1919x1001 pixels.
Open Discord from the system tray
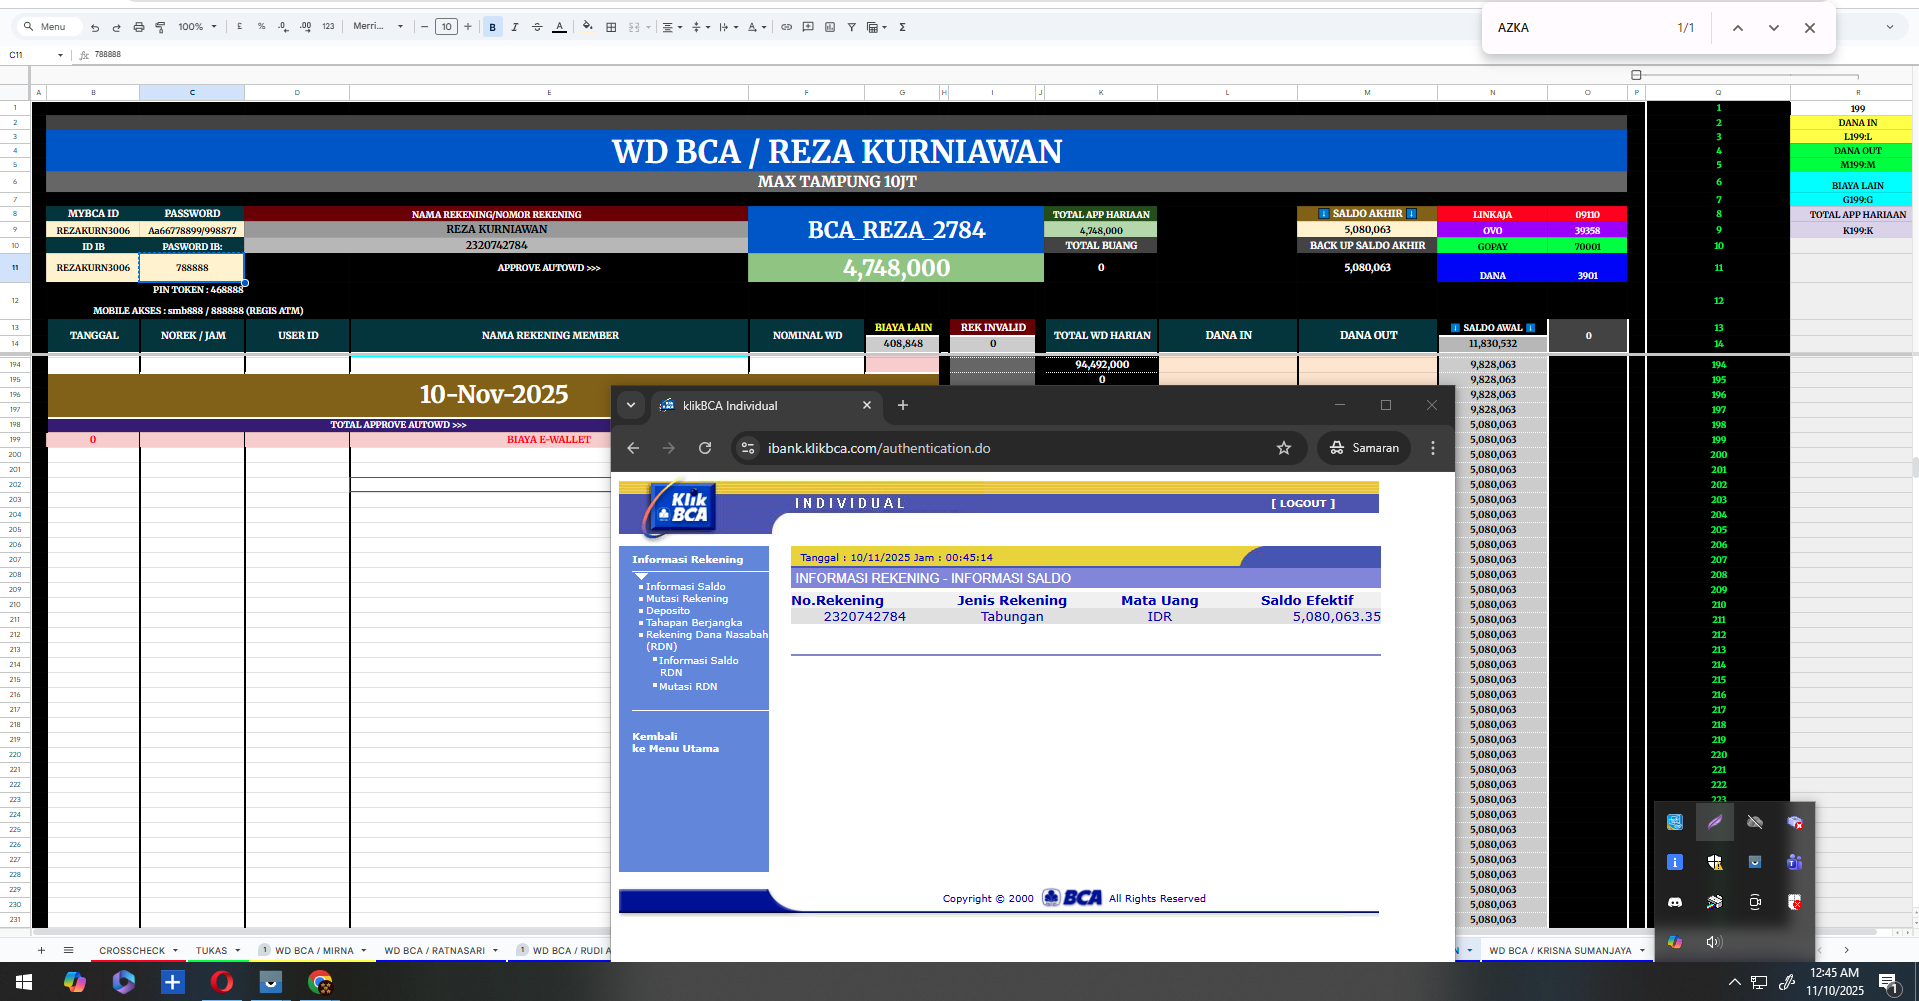(1675, 902)
